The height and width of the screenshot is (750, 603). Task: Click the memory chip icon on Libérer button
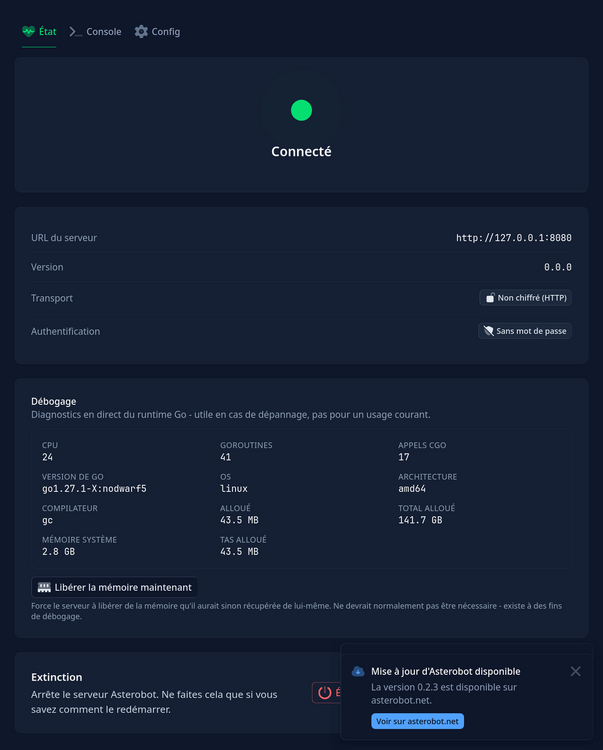(x=44, y=587)
